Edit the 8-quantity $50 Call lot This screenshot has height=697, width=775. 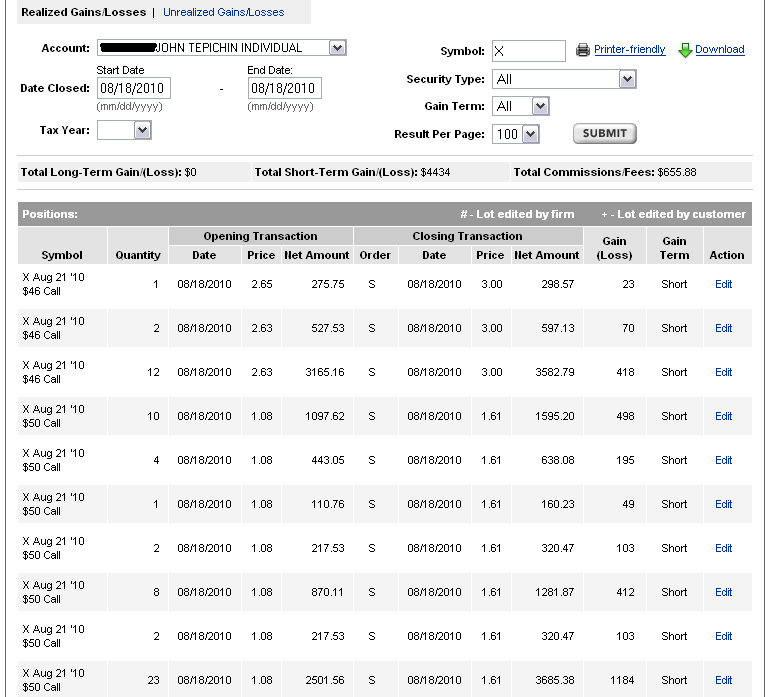pyautogui.click(x=723, y=592)
